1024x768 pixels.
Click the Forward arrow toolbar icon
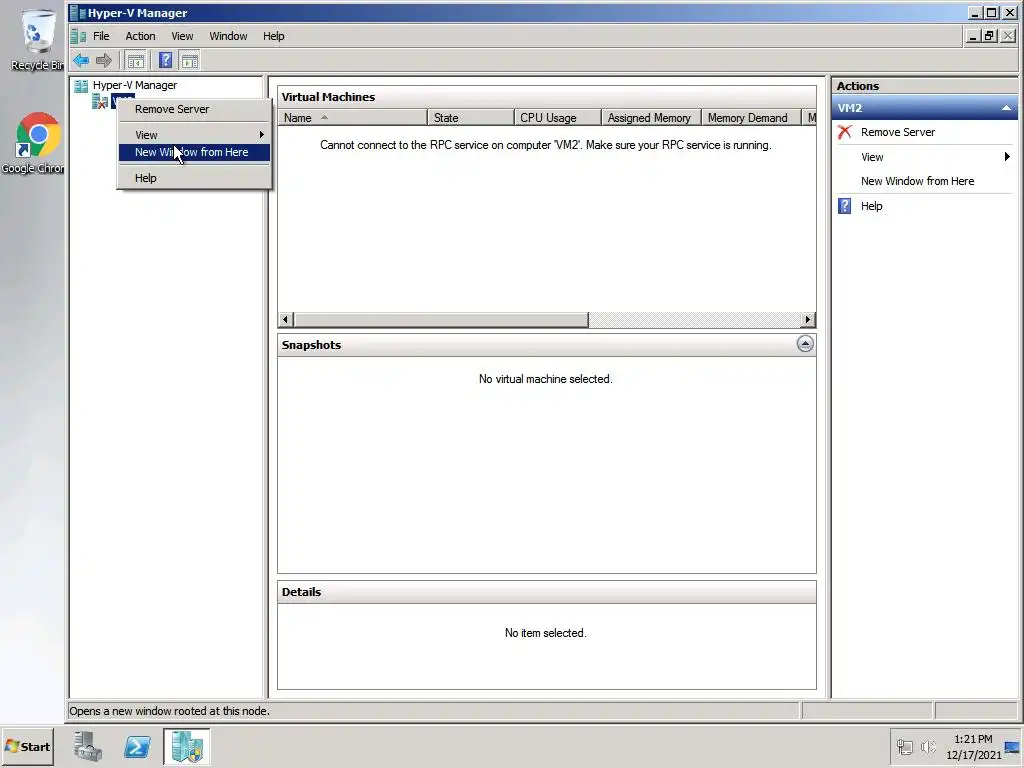[104, 61]
